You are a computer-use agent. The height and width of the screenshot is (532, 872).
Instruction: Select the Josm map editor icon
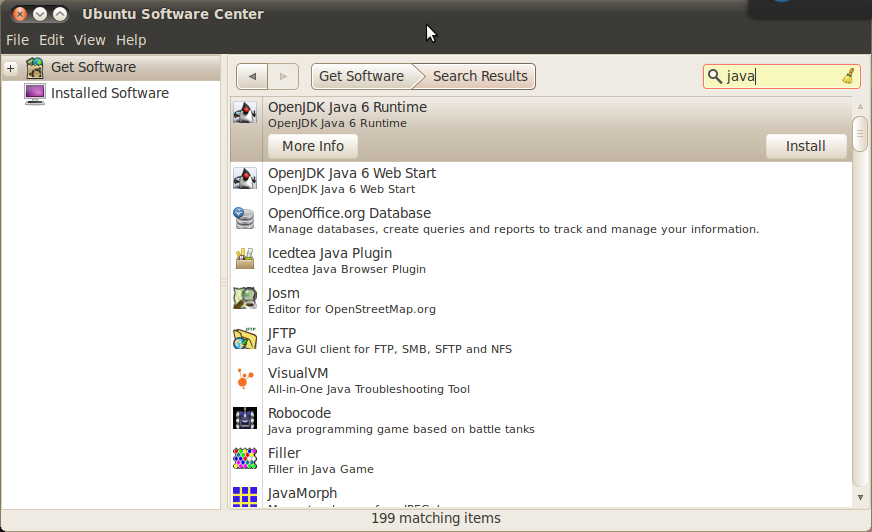click(x=245, y=299)
